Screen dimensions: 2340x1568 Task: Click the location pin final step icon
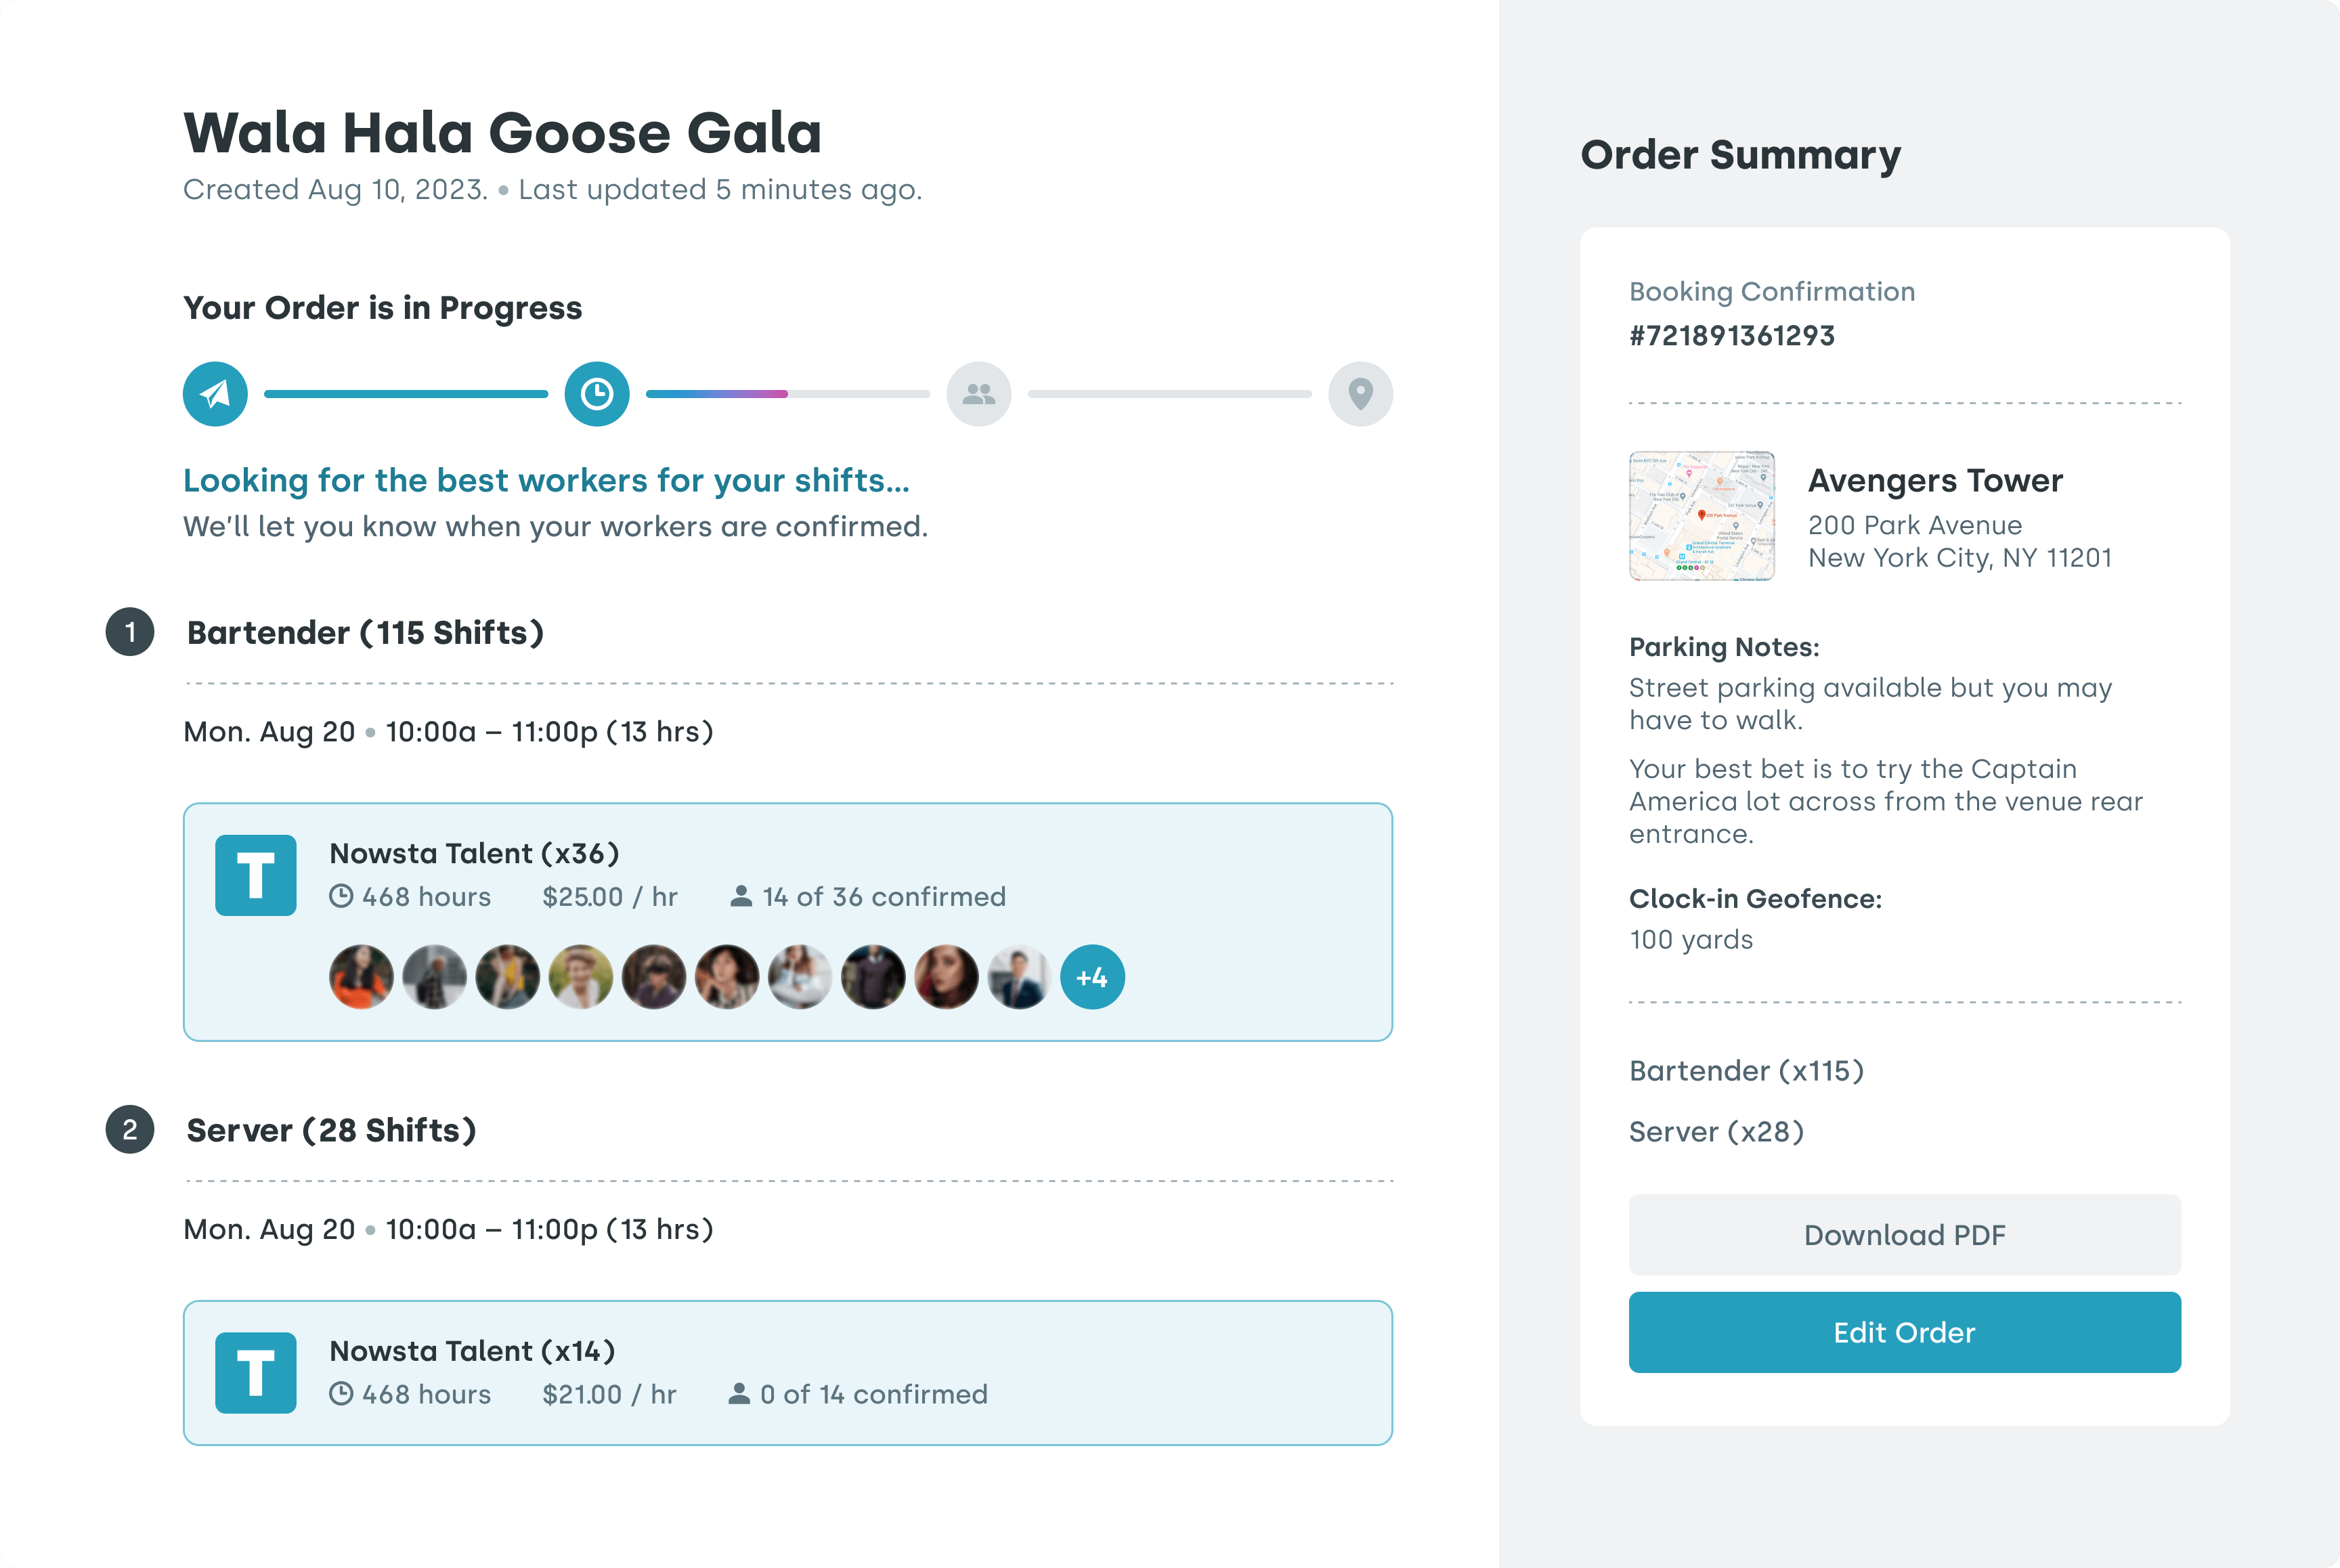point(1361,394)
